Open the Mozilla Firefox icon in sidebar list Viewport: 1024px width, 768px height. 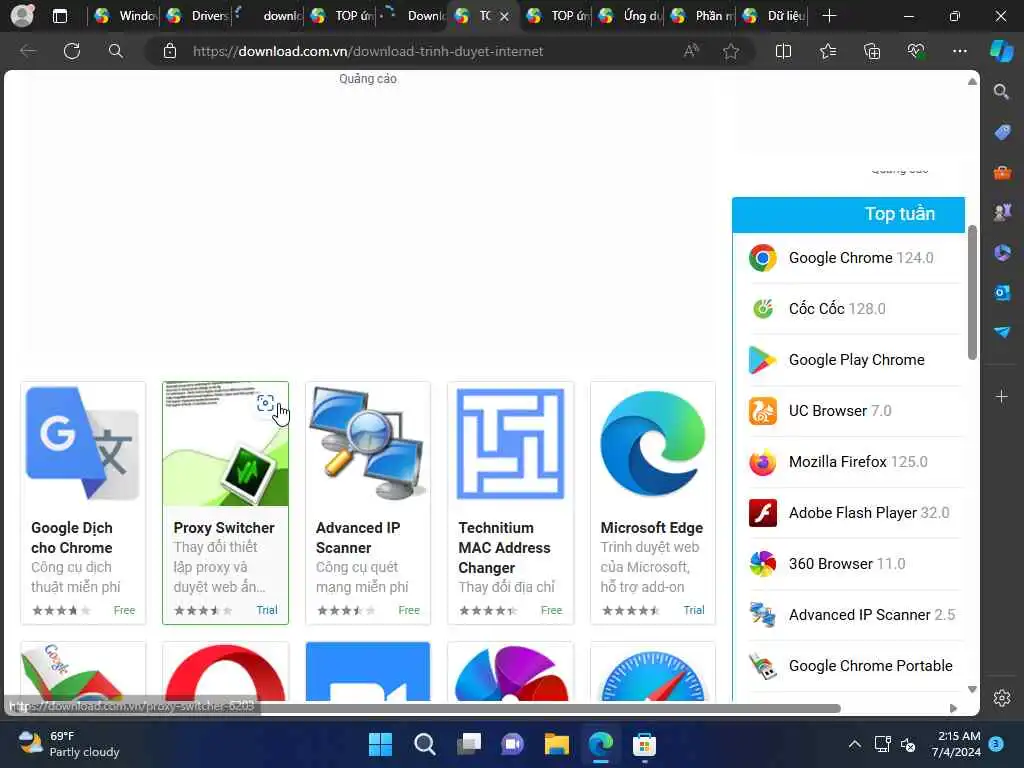(x=762, y=462)
